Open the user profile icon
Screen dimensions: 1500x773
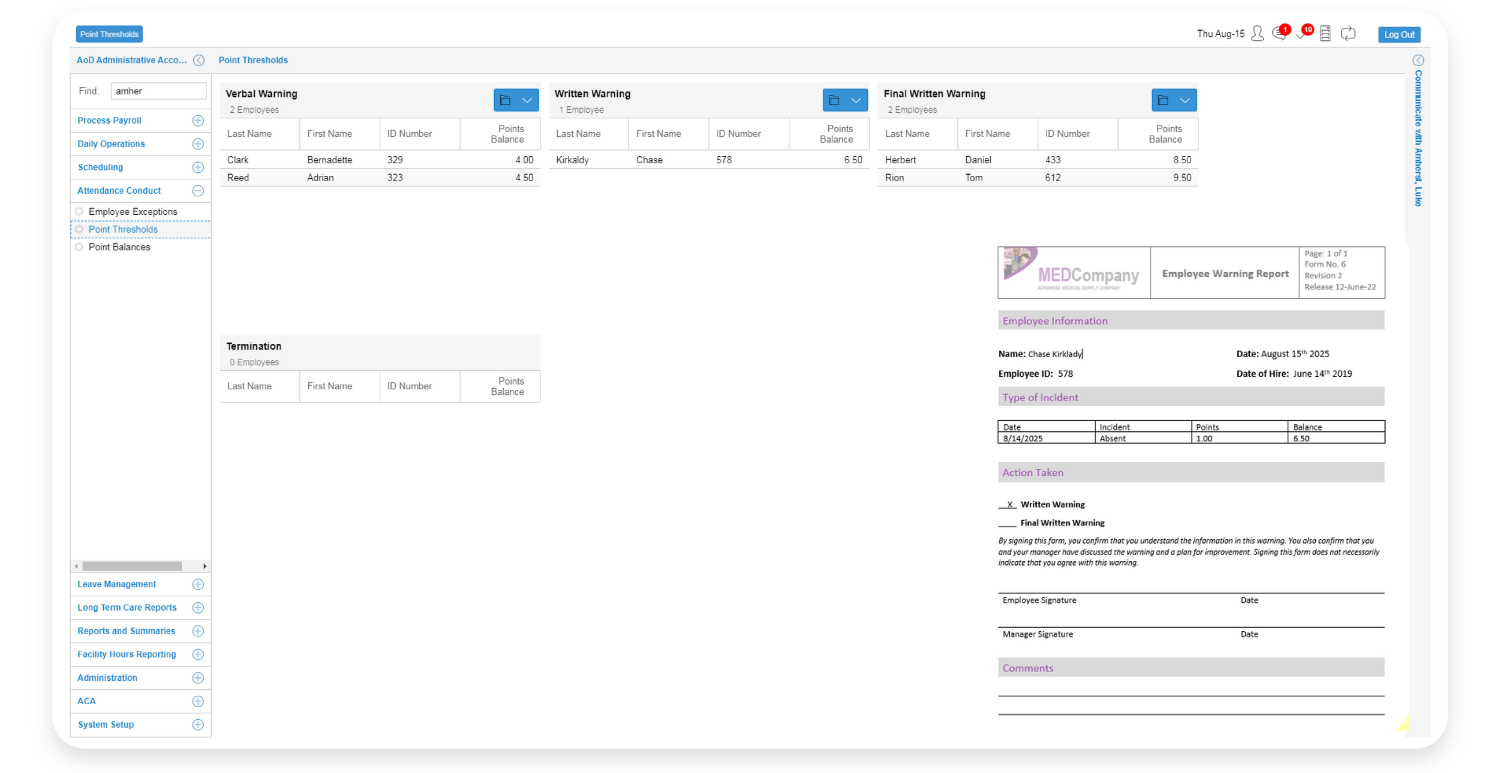pyautogui.click(x=1256, y=33)
